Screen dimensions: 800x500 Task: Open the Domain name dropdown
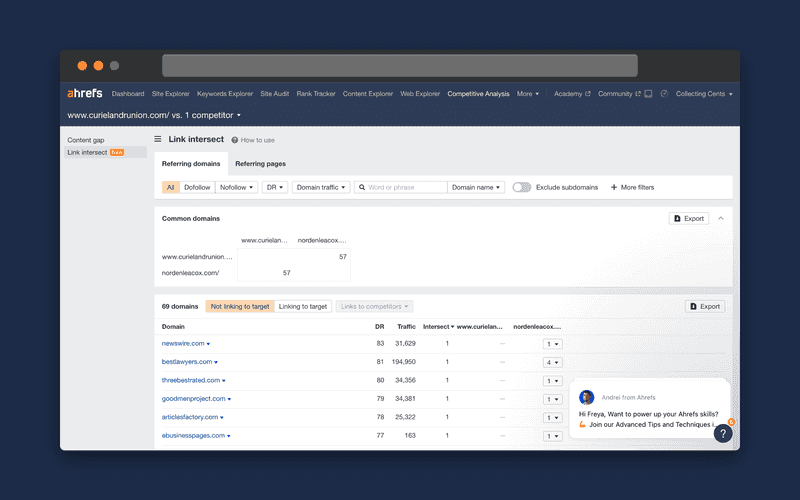tap(476, 187)
